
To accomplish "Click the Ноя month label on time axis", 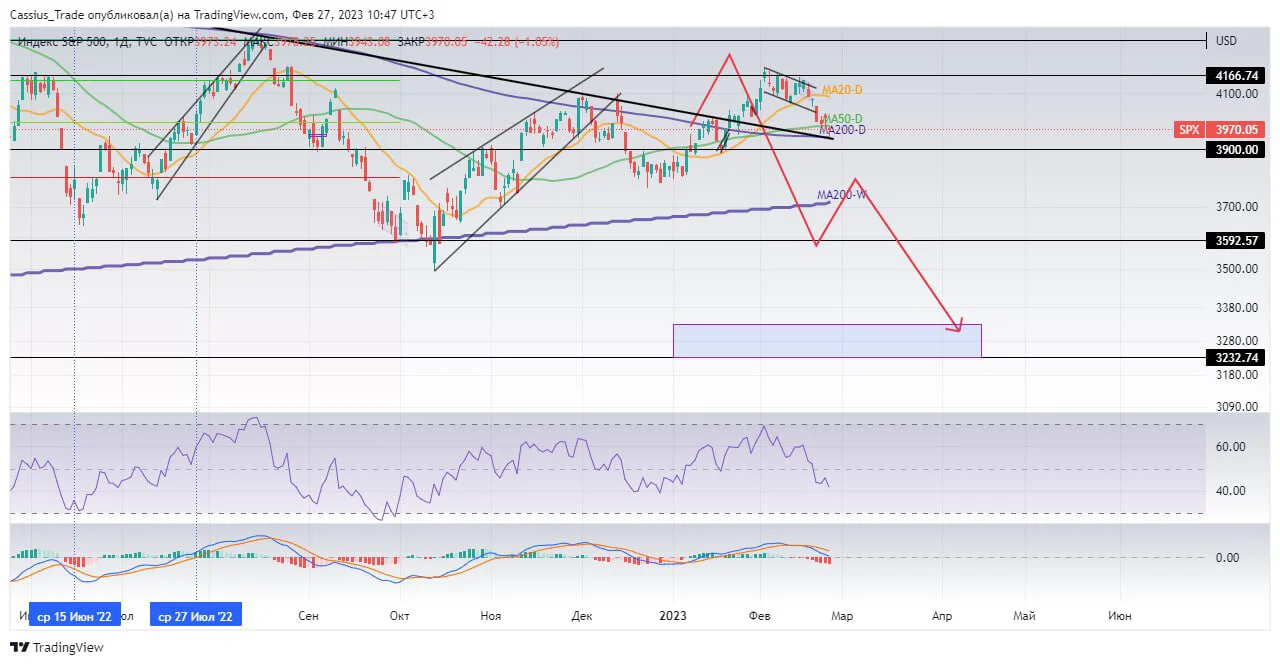I will 490,616.
